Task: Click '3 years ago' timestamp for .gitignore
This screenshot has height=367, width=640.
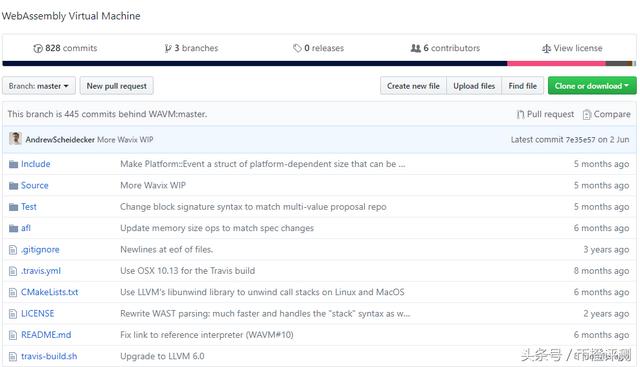Action: click(x=606, y=249)
